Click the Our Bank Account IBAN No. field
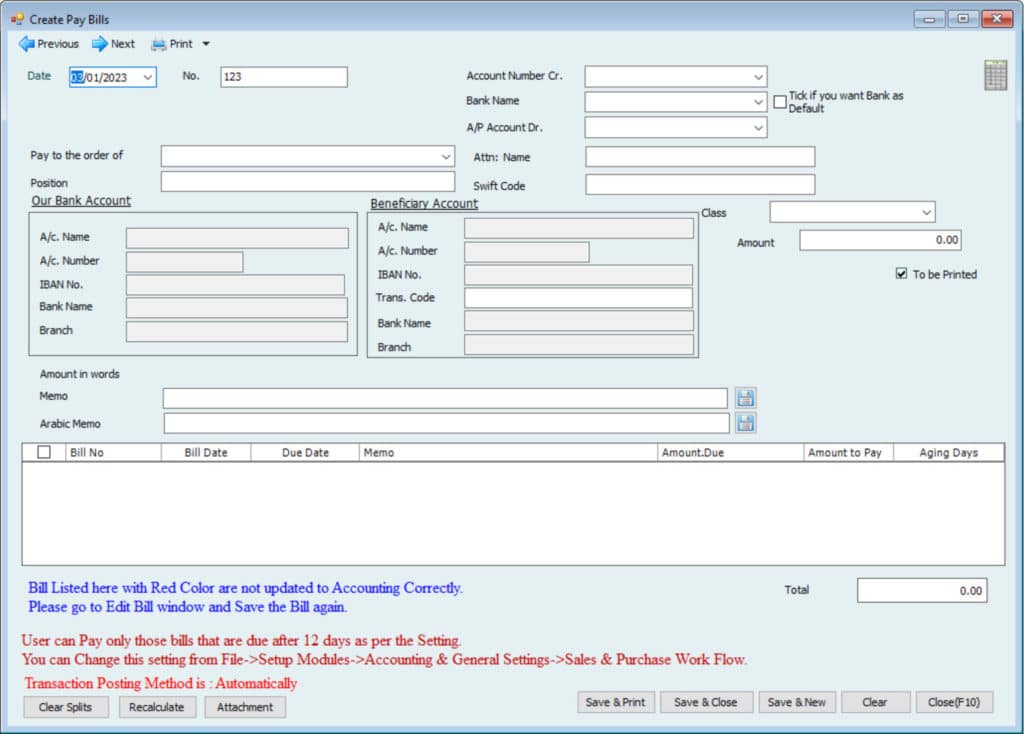The width and height of the screenshot is (1024, 734). (235, 285)
